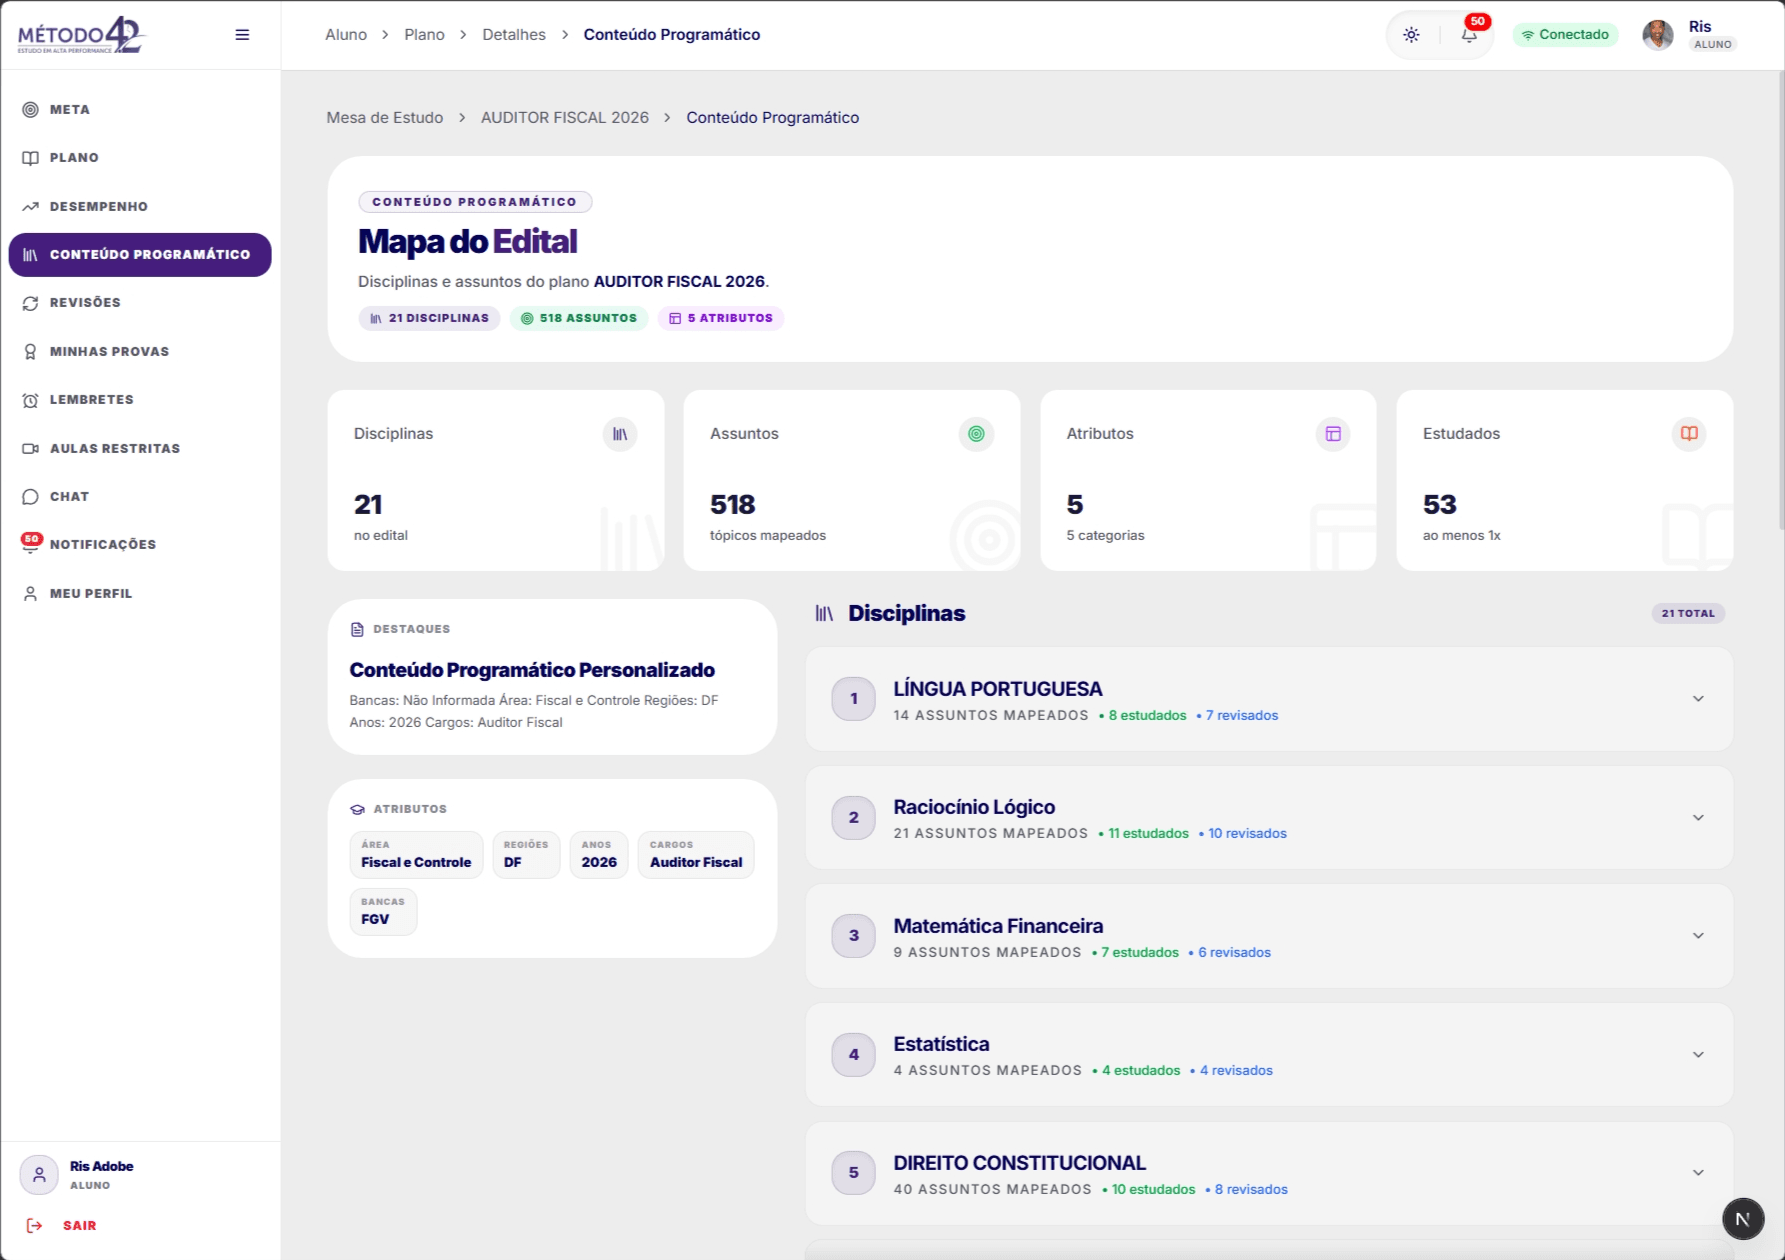Click the Meta target icon in sidebar
The height and width of the screenshot is (1260, 1785).
(x=30, y=110)
